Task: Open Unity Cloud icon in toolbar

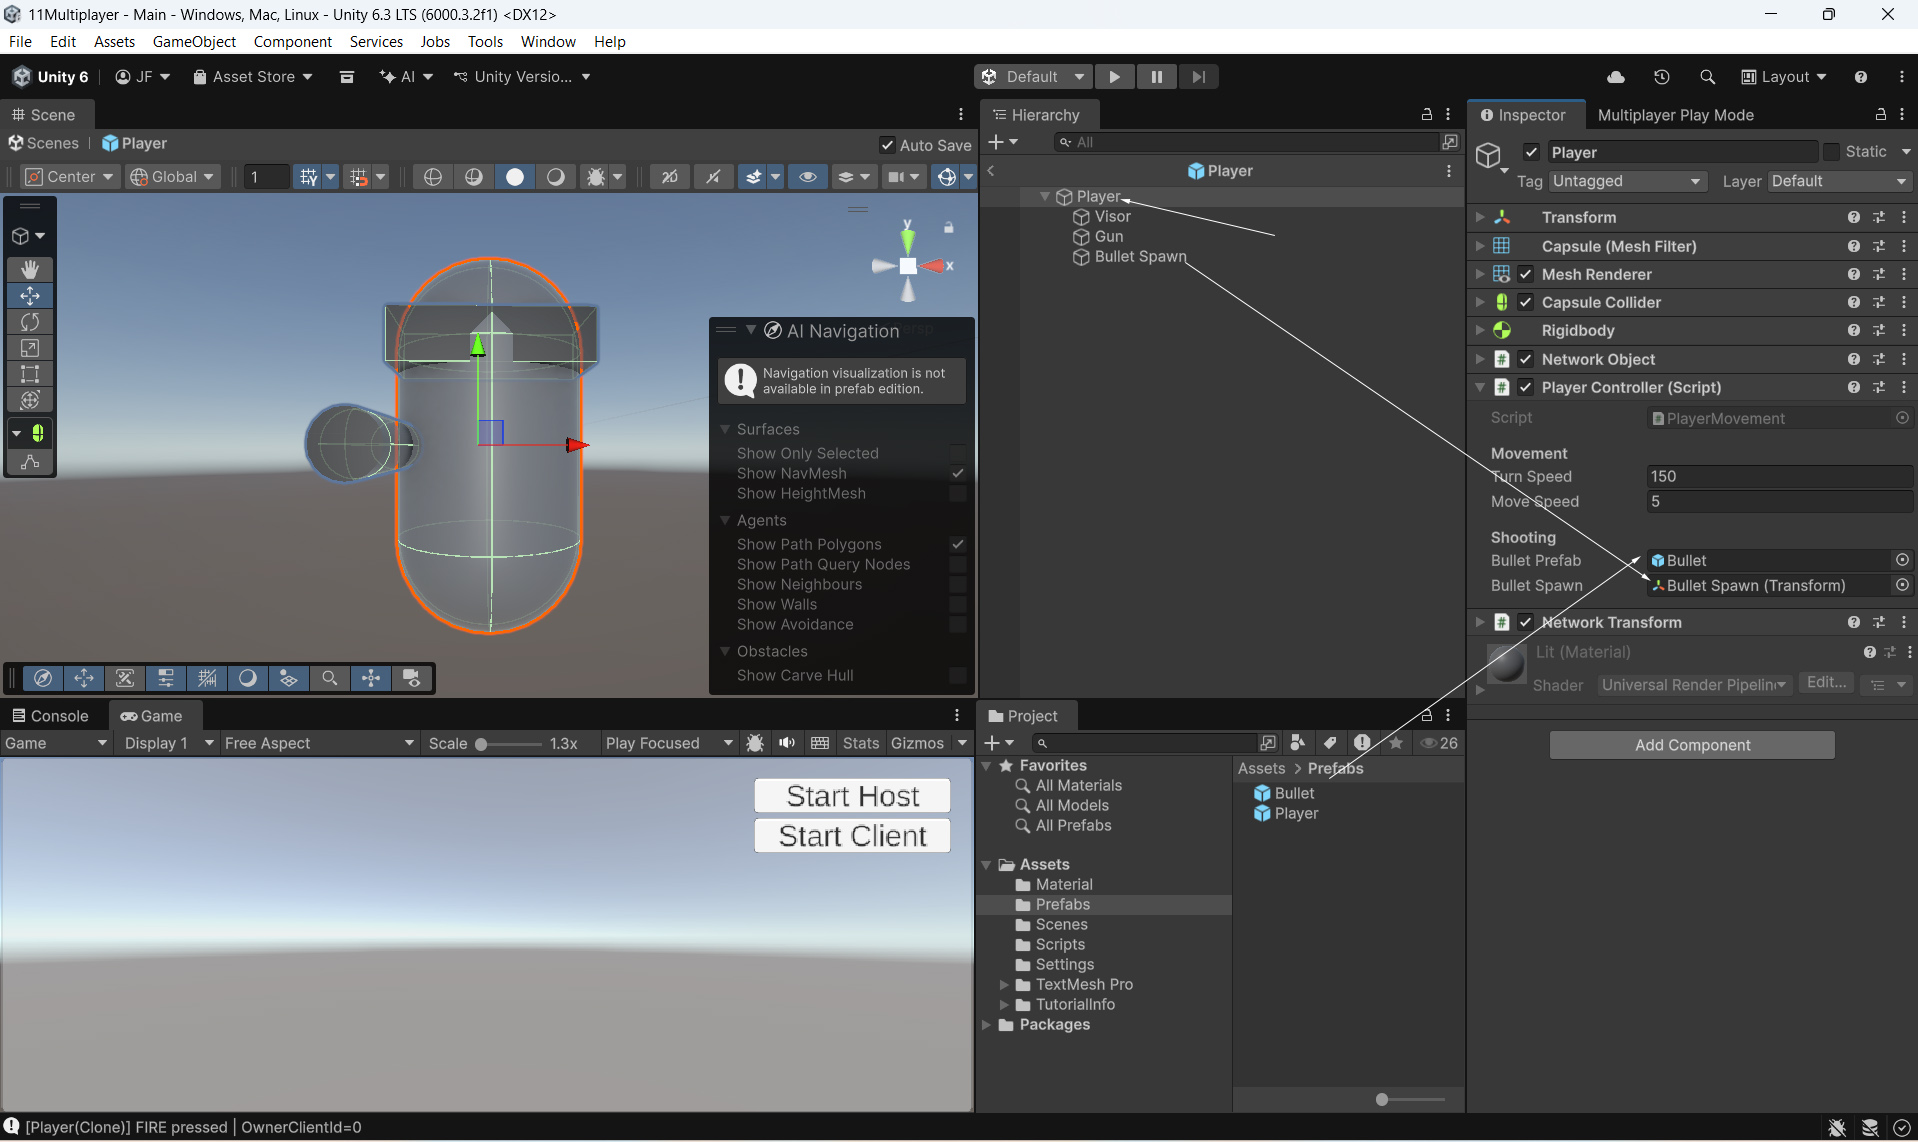Action: [1615, 77]
